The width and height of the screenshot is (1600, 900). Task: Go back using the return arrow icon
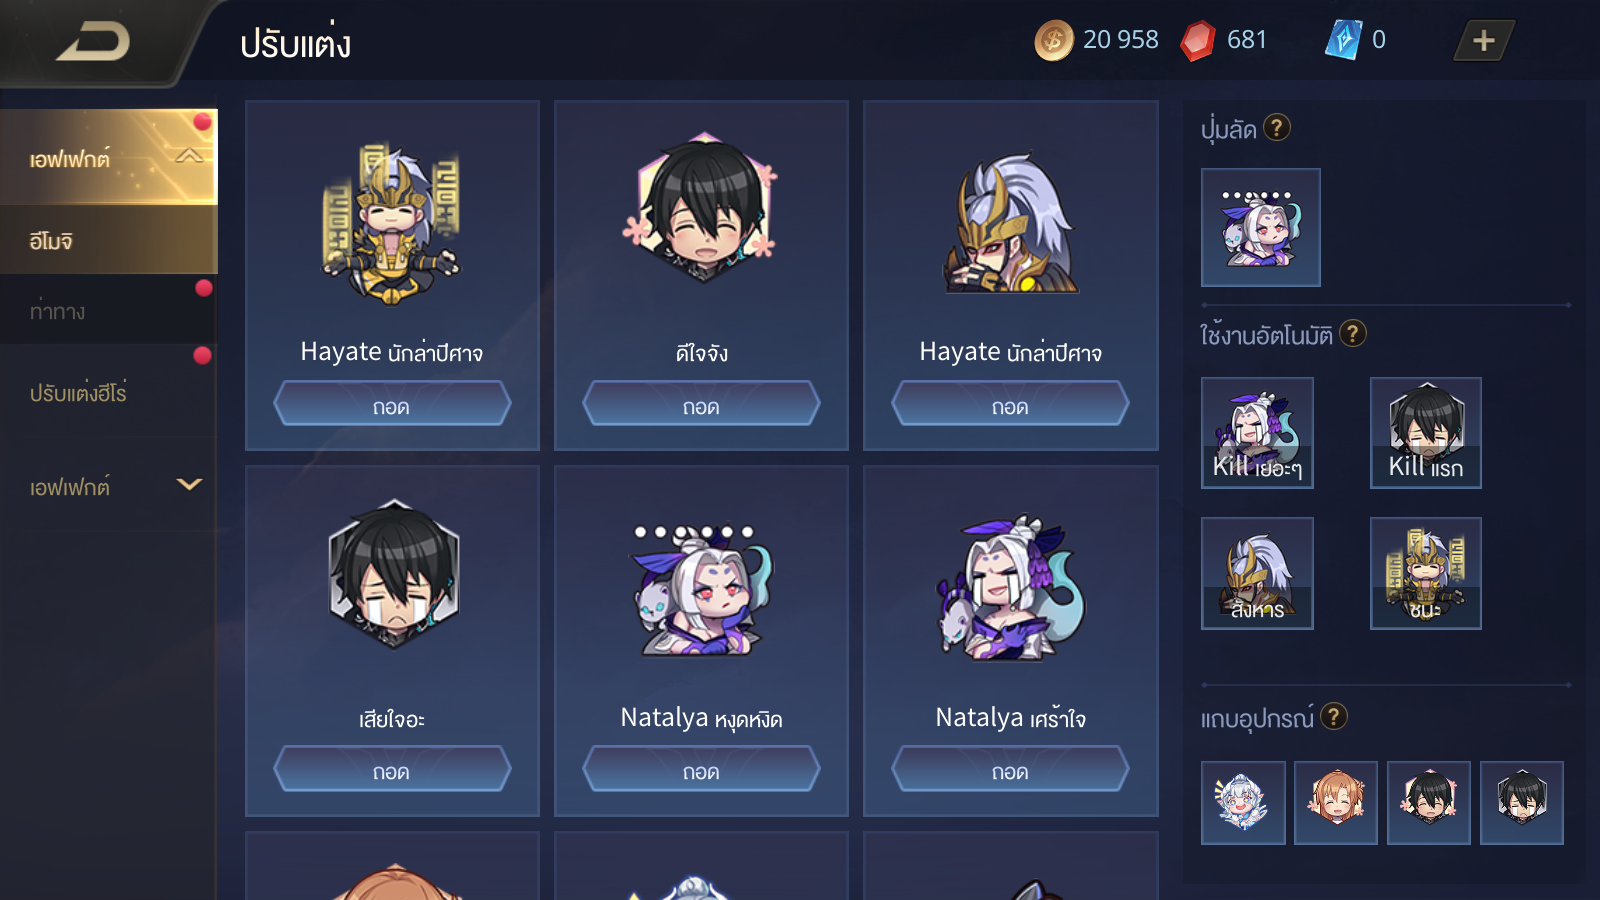(x=93, y=42)
